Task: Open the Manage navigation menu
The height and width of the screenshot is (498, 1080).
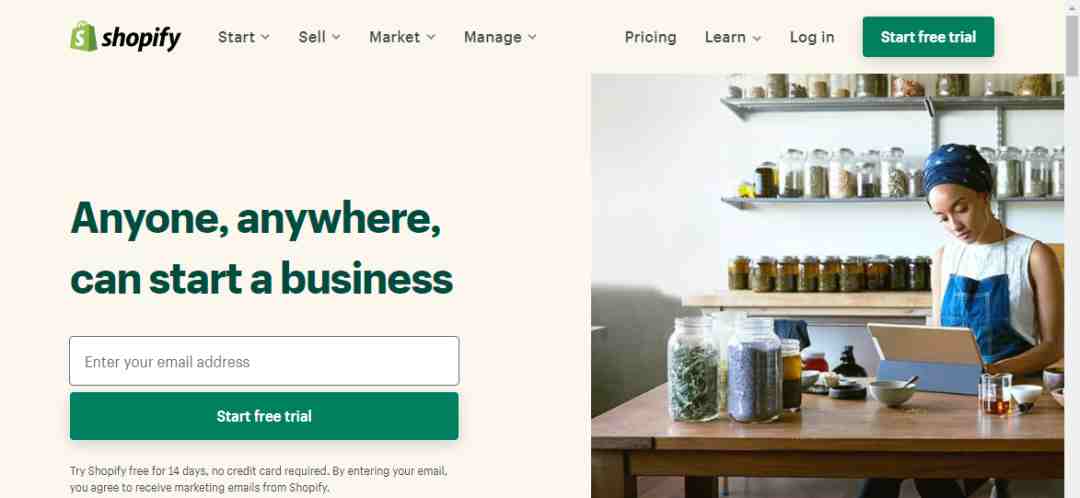Action: tap(492, 37)
